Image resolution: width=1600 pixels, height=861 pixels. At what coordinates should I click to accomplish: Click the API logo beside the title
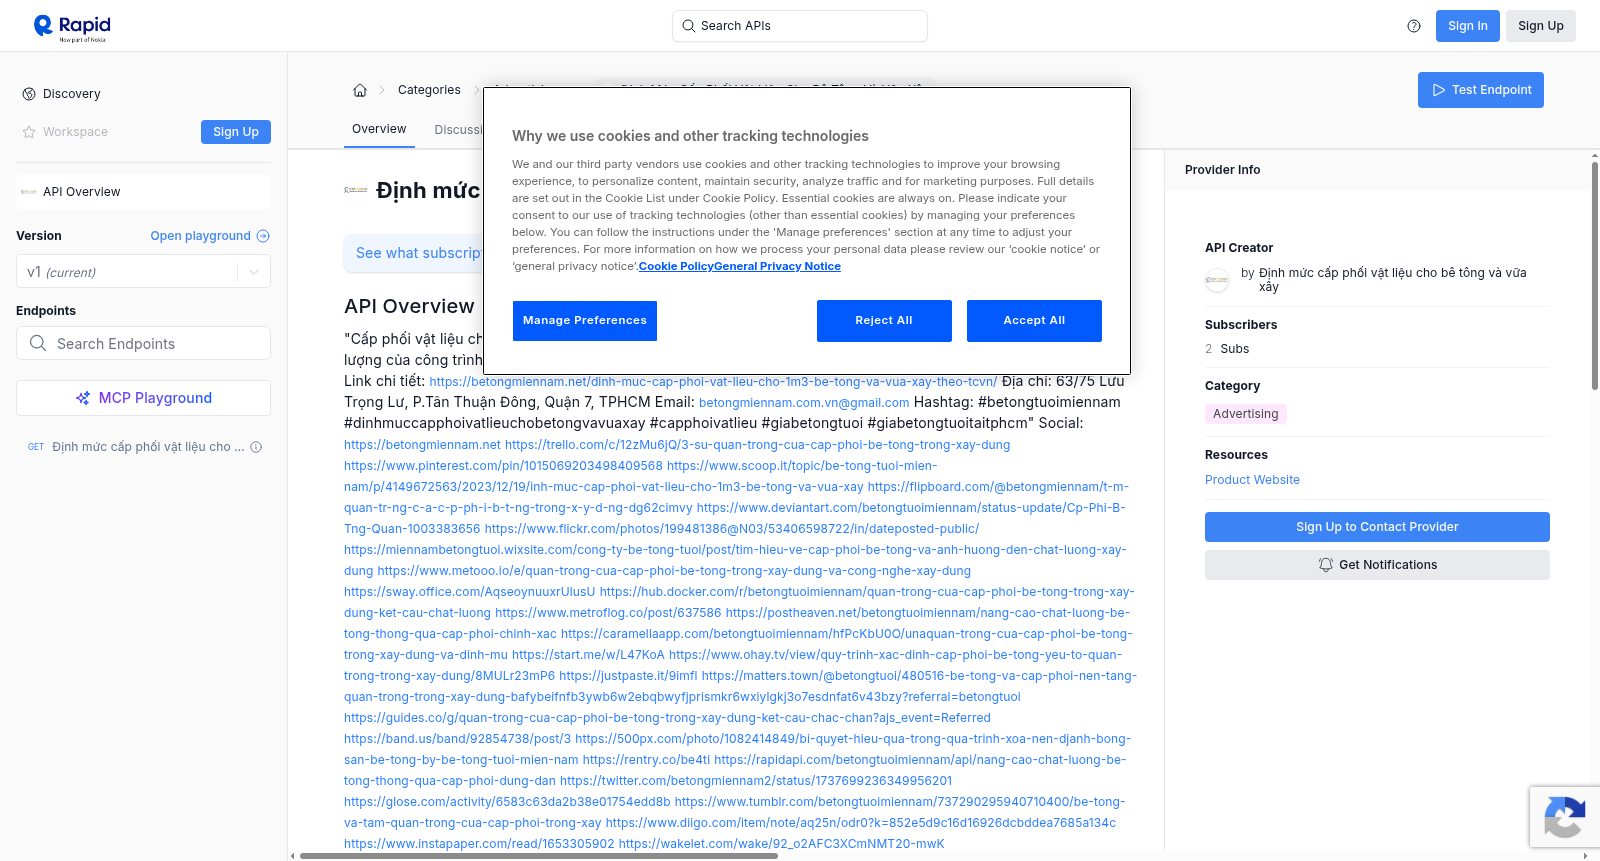[356, 190]
